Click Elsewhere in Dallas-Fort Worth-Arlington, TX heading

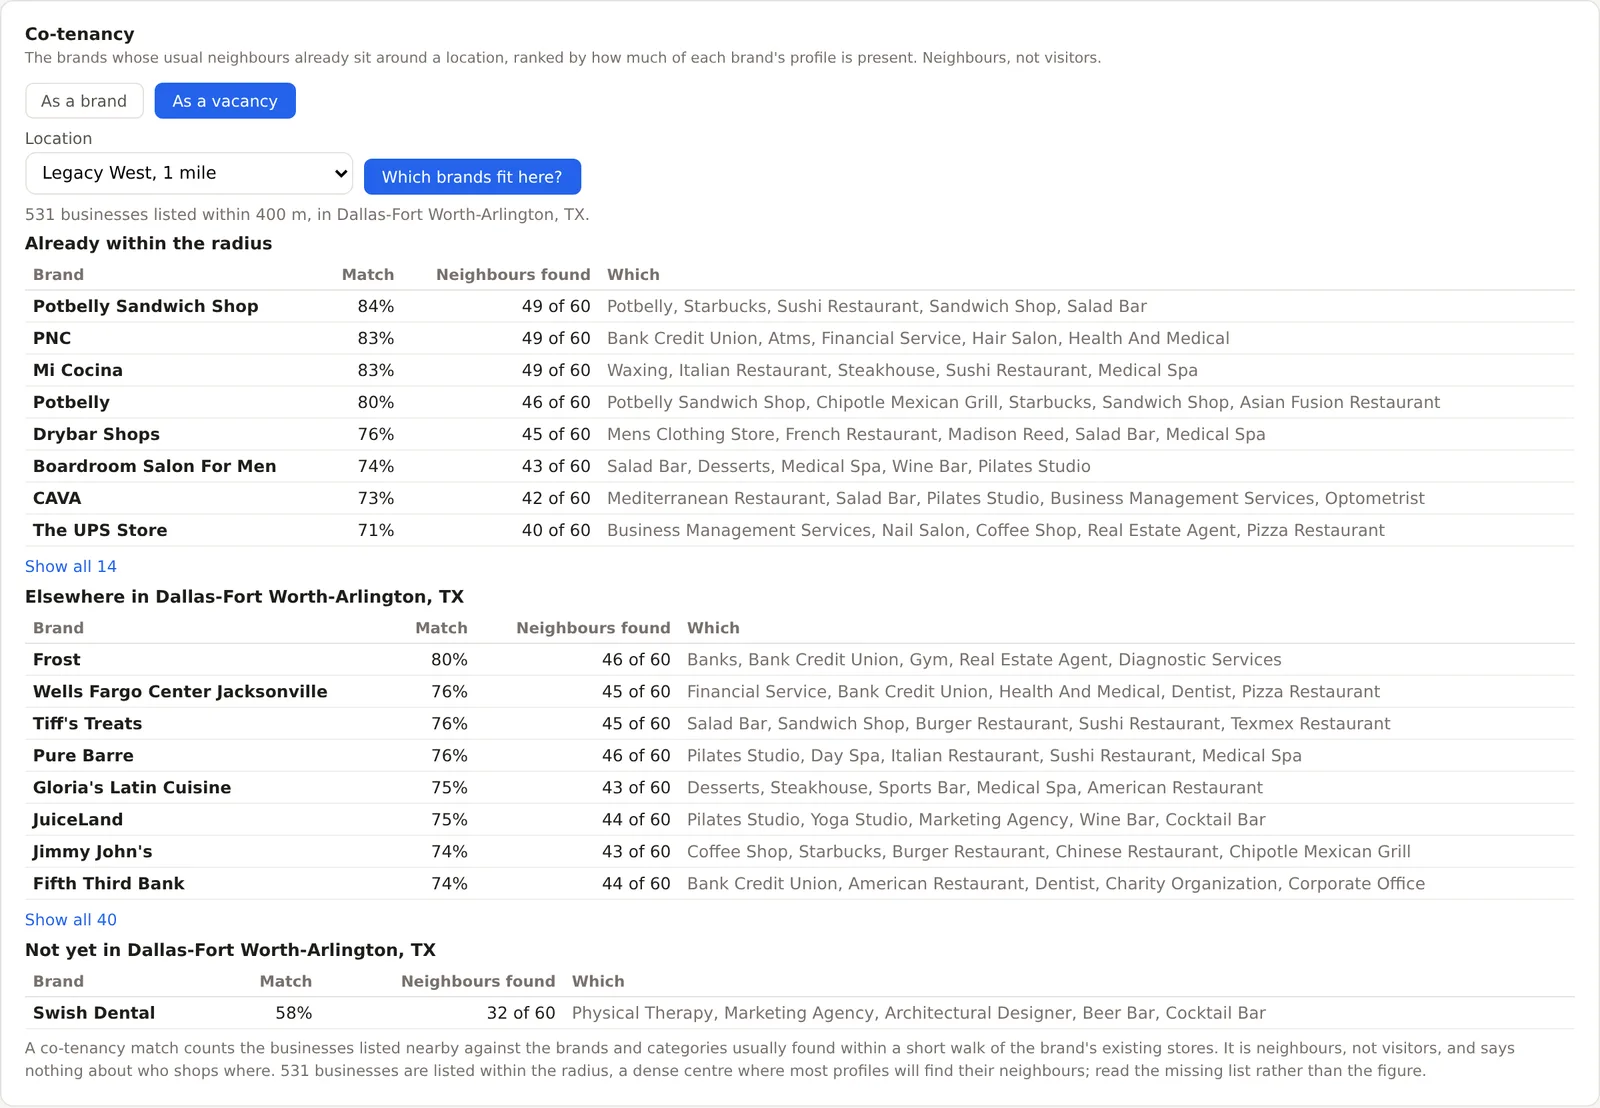[x=244, y=597]
